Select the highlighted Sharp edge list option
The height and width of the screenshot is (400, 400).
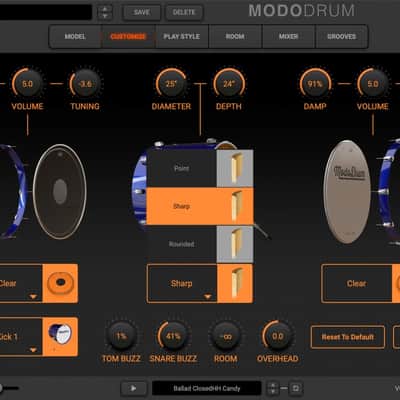pos(200,206)
